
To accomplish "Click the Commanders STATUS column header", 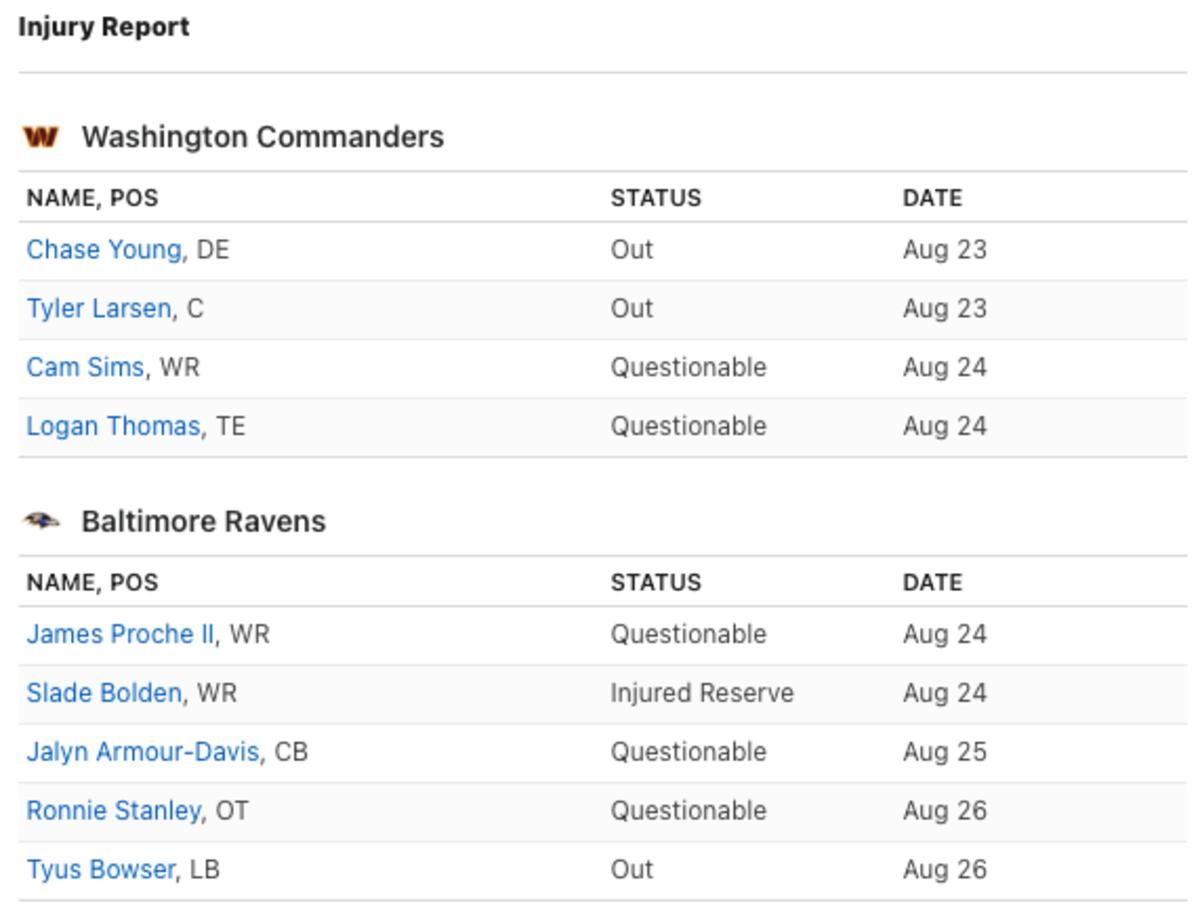I will pos(656,198).
